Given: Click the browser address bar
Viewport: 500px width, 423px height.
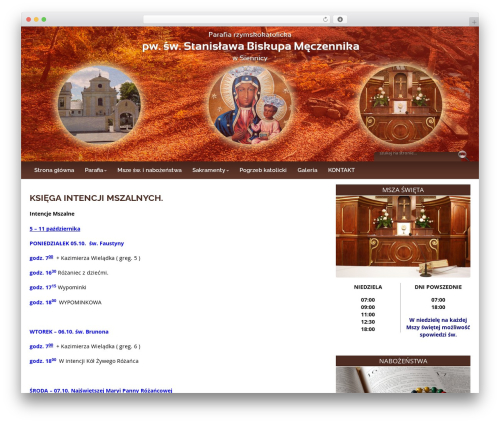Looking at the screenshot, I should click(236, 19).
